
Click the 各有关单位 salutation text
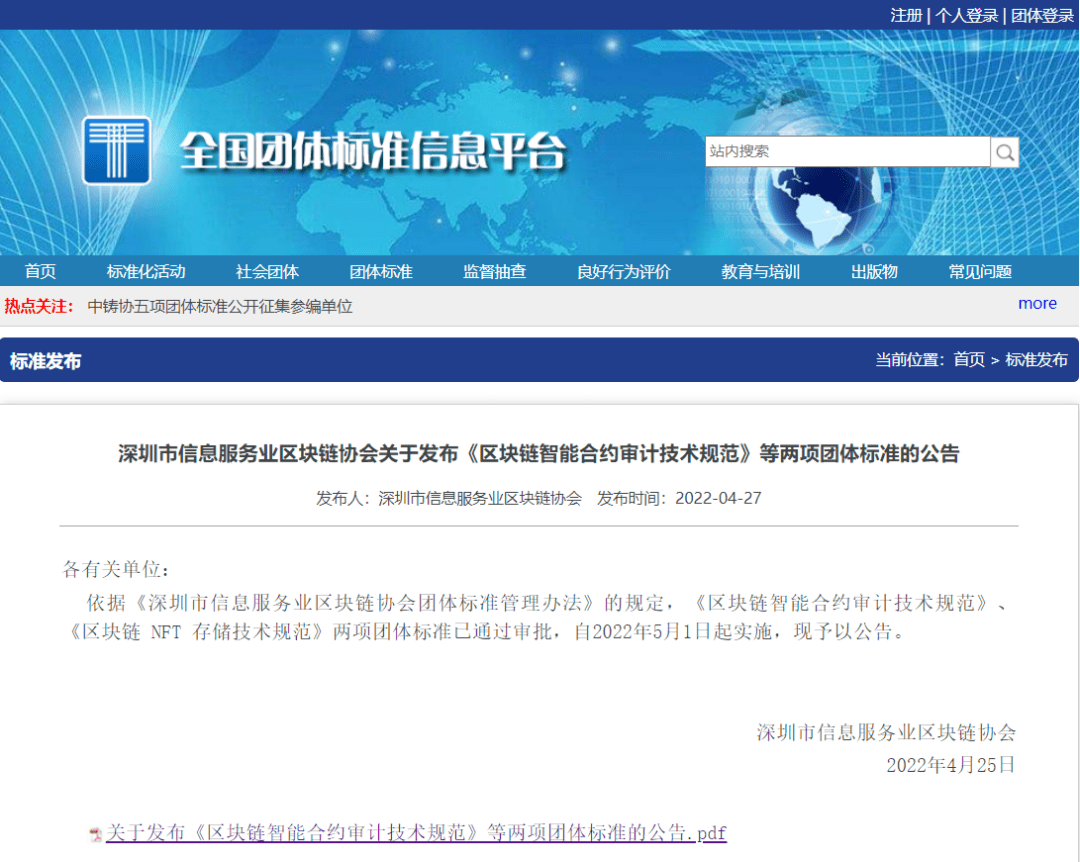(116, 569)
